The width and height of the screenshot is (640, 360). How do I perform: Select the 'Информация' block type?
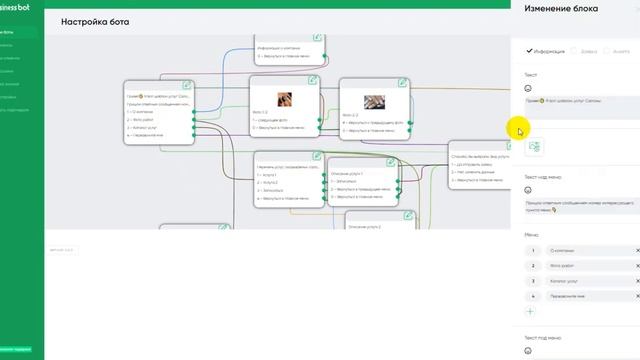[x=545, y=51]
